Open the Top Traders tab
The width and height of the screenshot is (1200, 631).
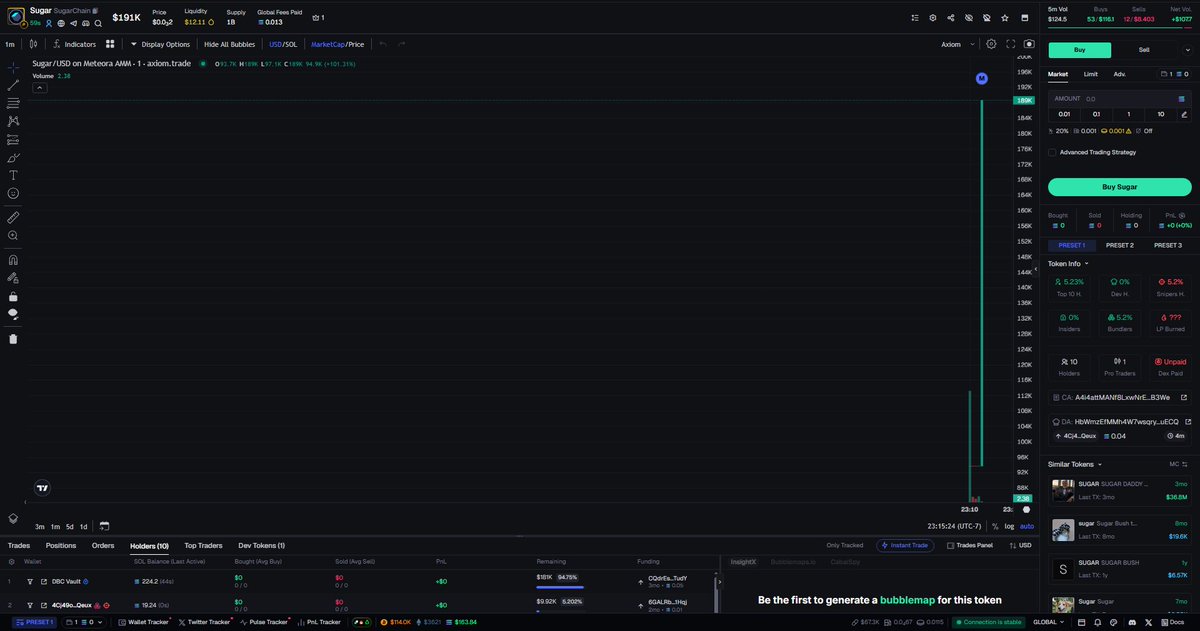click(202, 545)
